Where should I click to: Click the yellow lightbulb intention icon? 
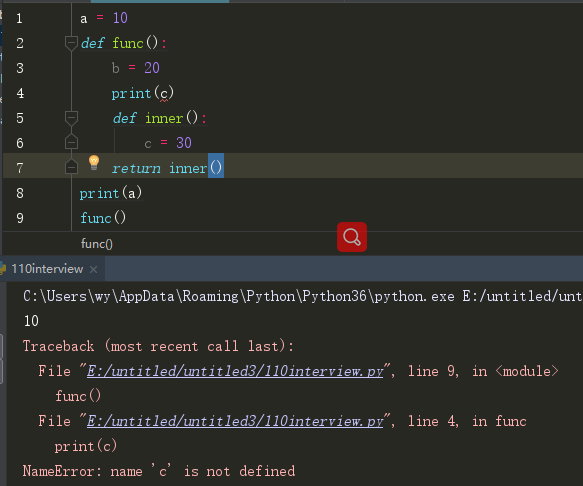[94, 163]
